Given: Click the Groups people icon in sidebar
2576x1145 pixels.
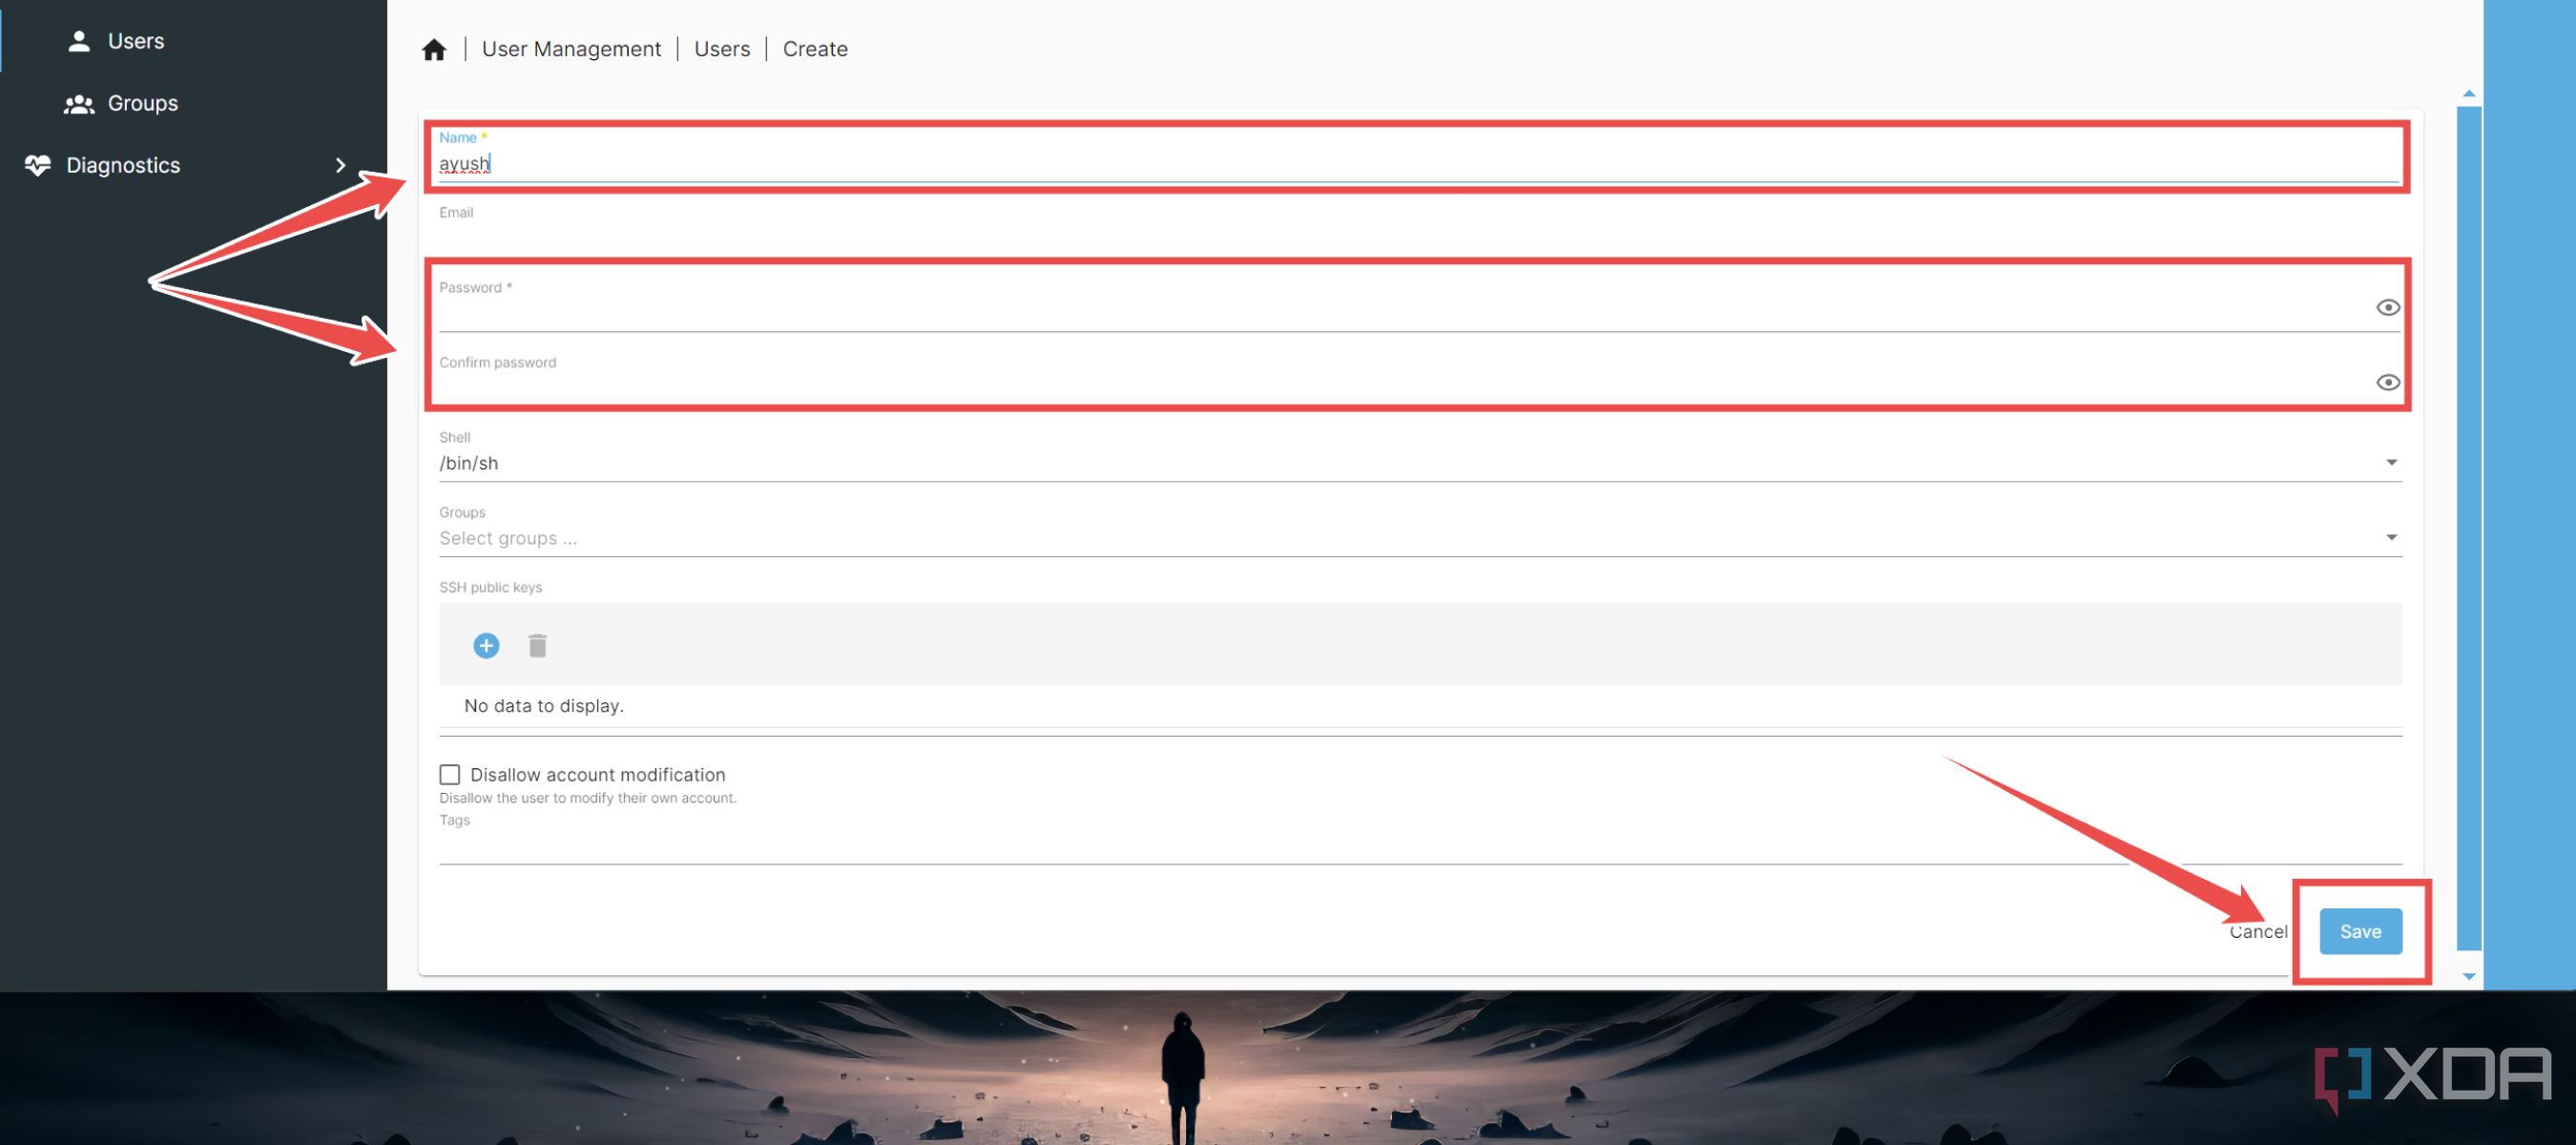Looking at the screenshot, I should [x=79, y=103].
